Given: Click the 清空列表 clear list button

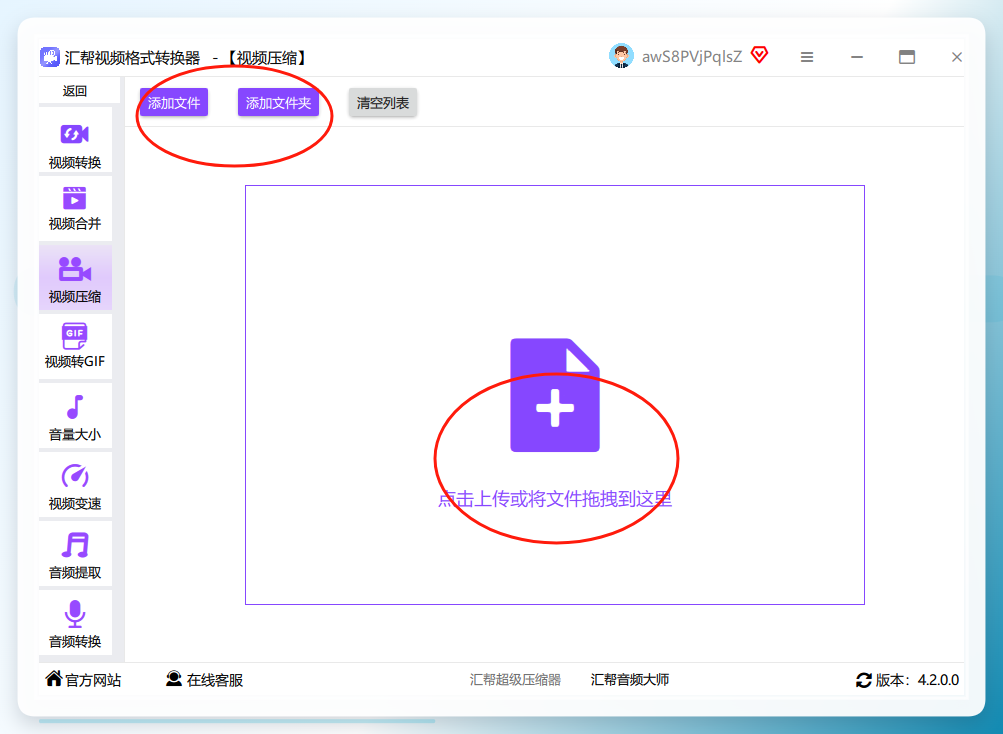Looking at the screenshot, I should pos(383,102).
